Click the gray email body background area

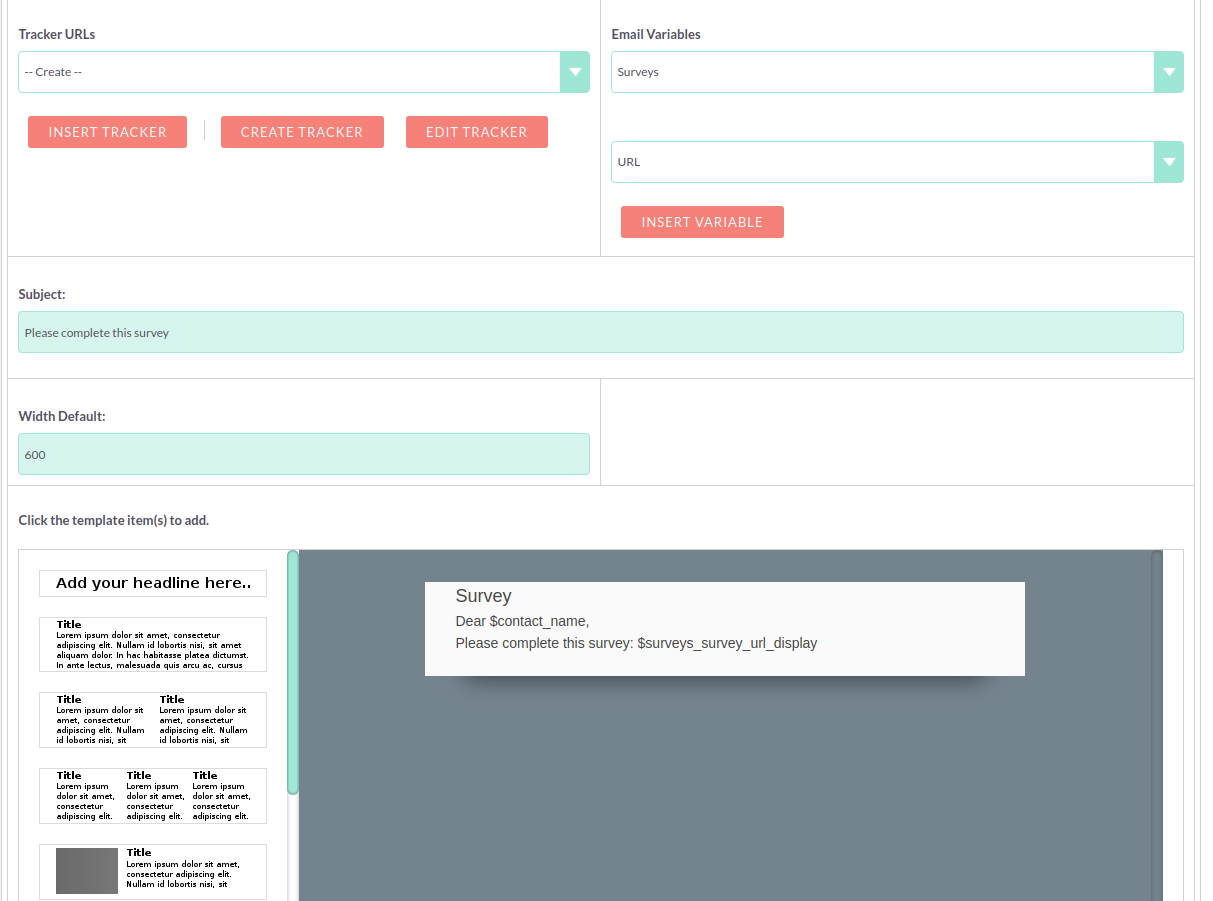(x=728, y=790)
